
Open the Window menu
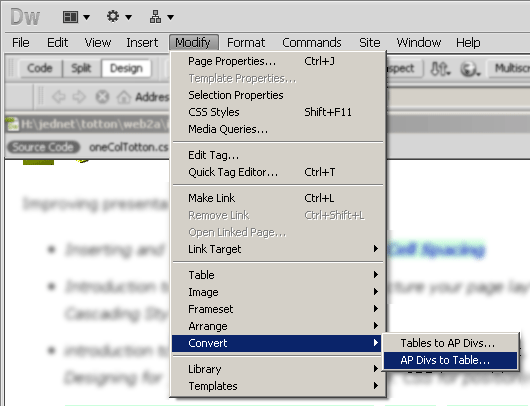[418, 43]
